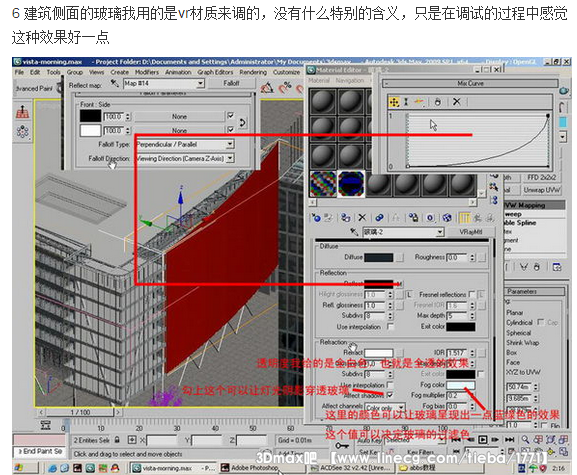Click the add point tool in Mix Curve
577x475 pixels.
419,102
